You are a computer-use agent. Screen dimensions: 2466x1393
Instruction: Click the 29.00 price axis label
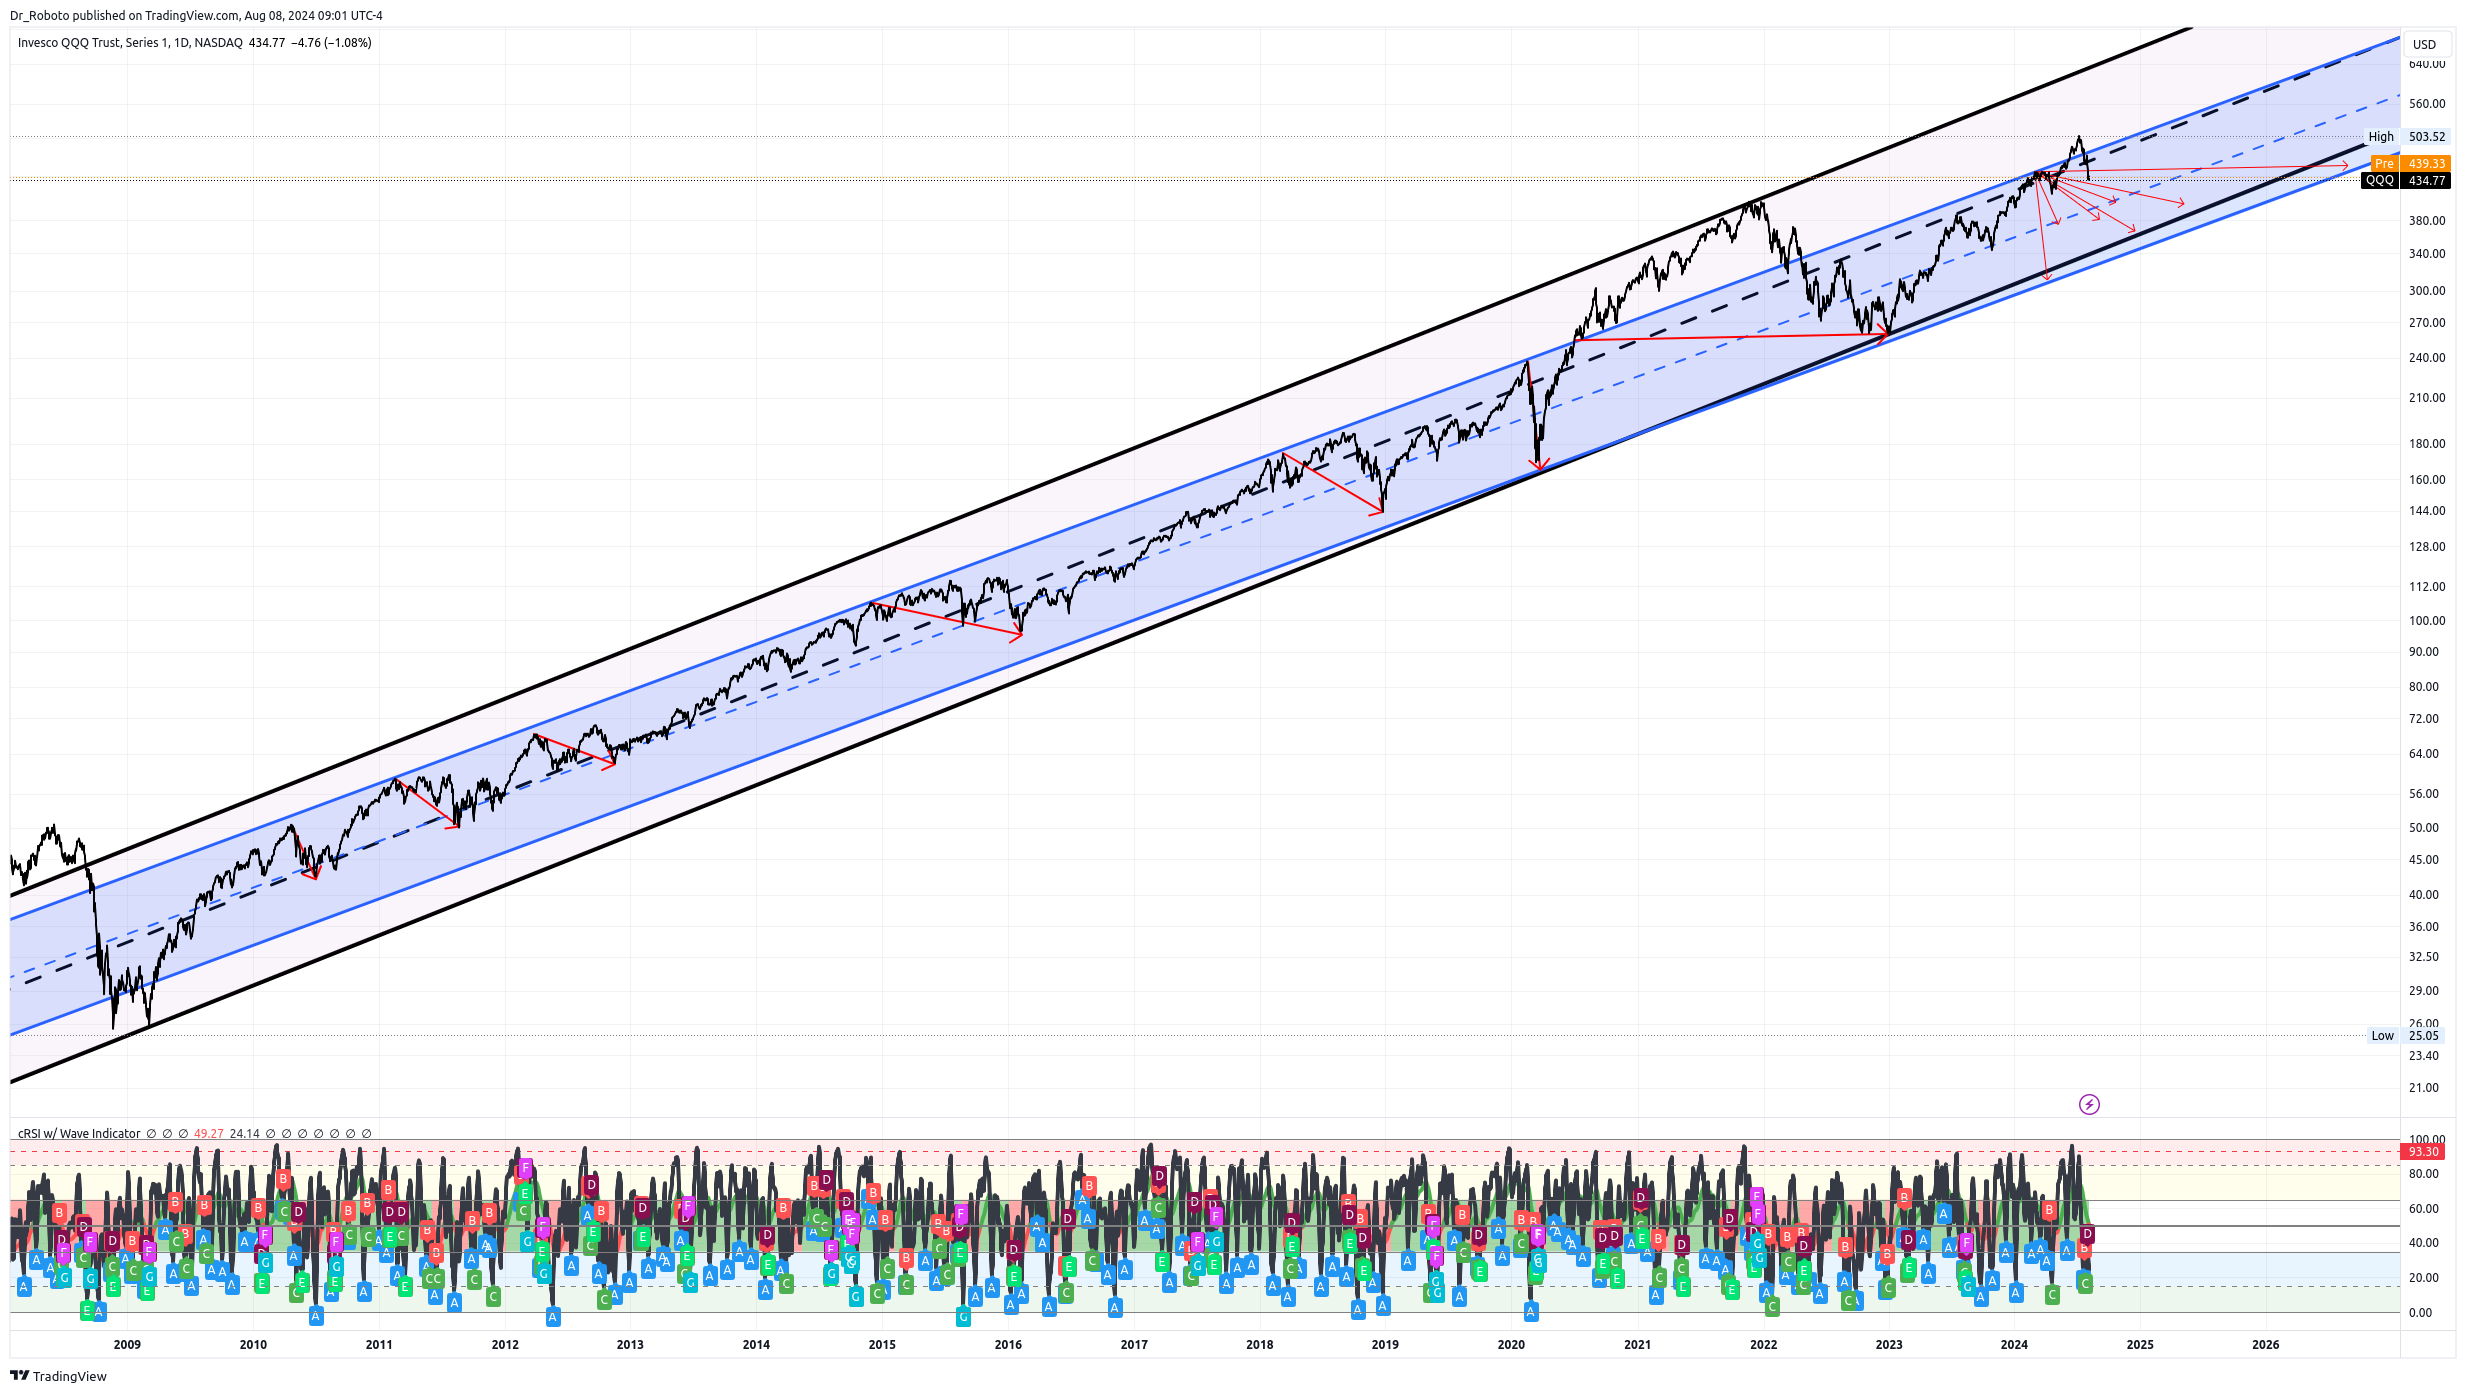[x=2424, y=990]
